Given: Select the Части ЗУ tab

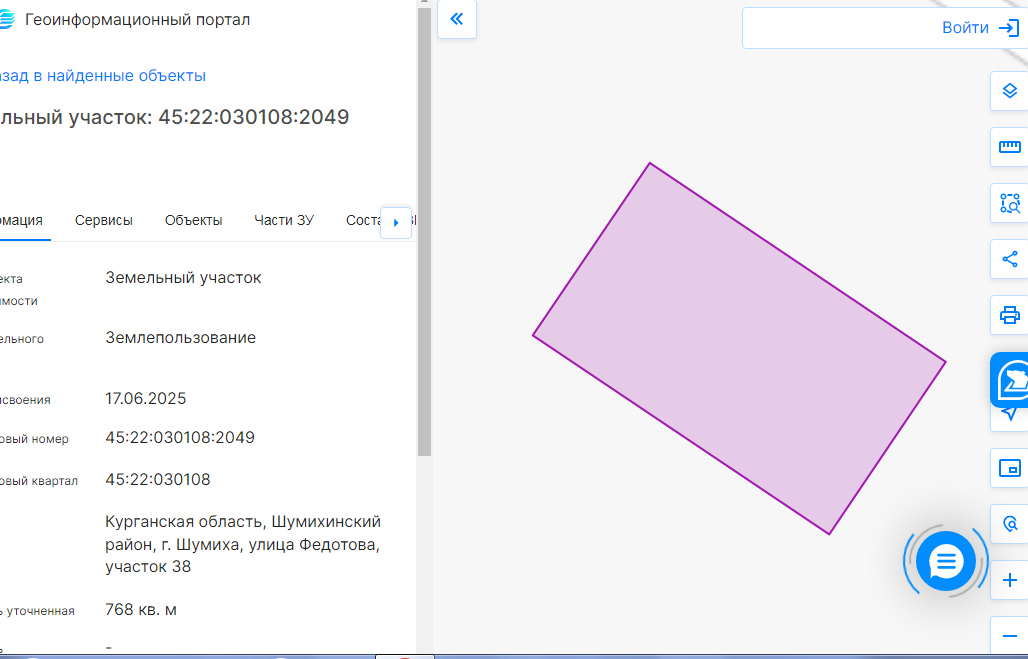Looking at the screenshot, I should [x=284, y=220].
